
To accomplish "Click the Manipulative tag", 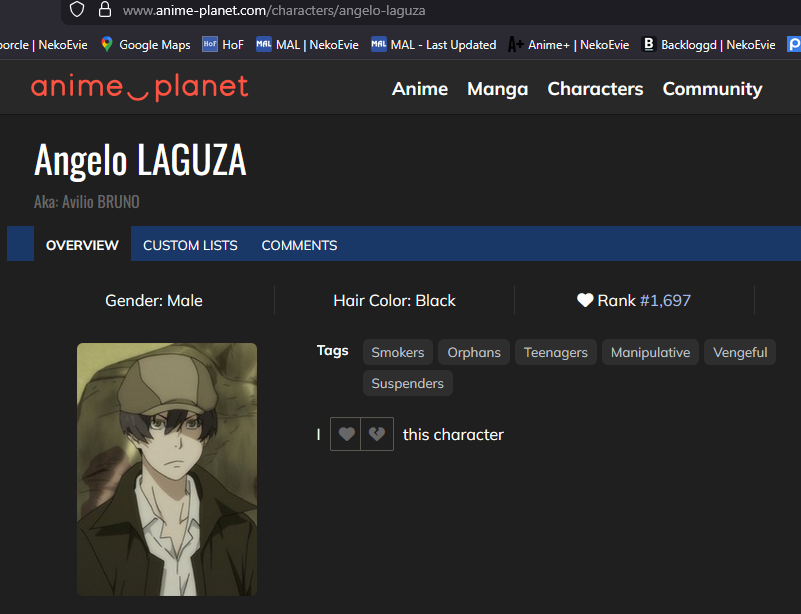I will point(650,352).
